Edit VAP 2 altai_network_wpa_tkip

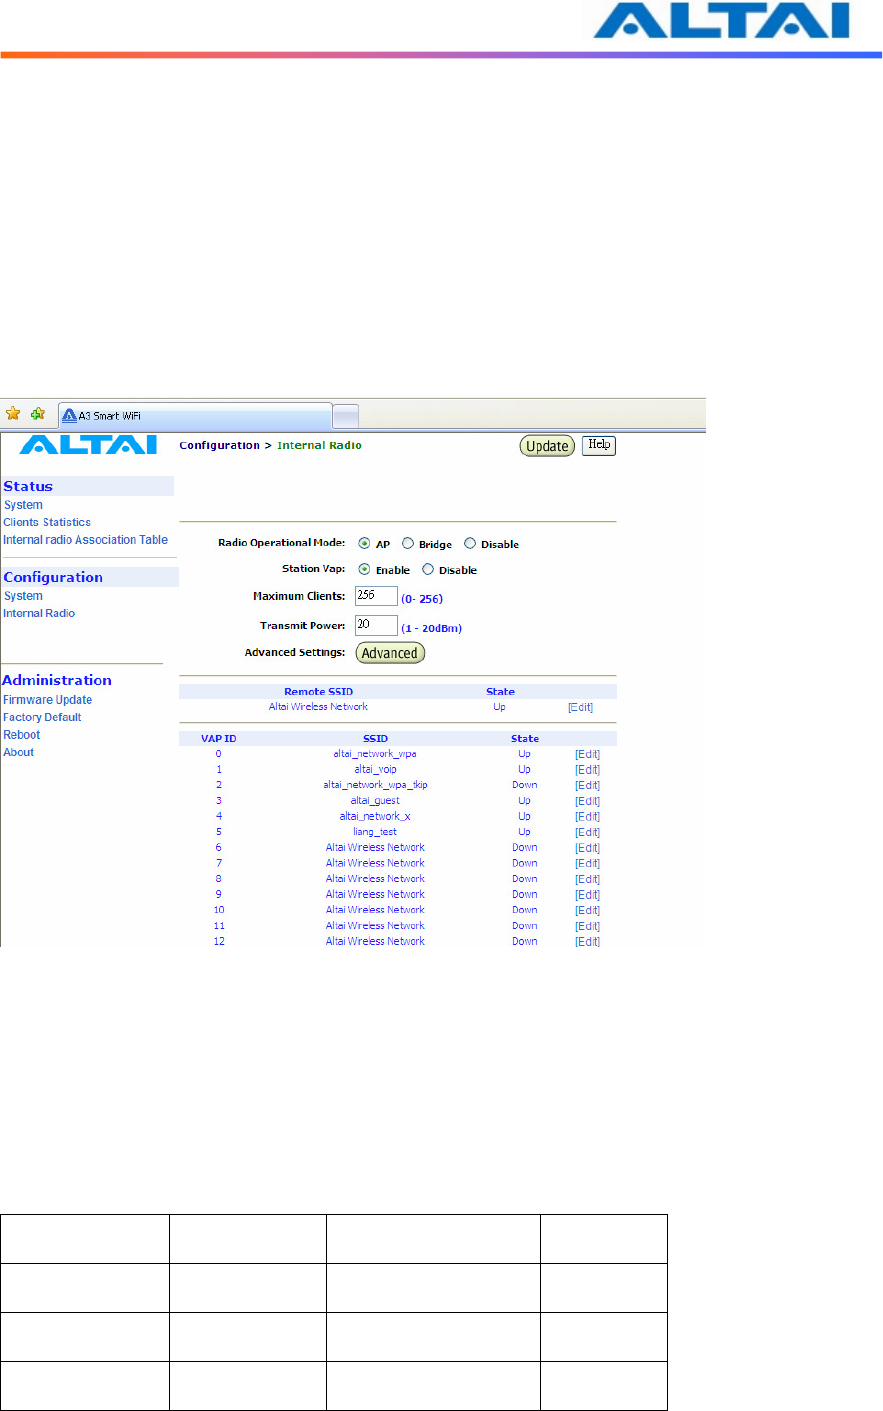point(587,785)
